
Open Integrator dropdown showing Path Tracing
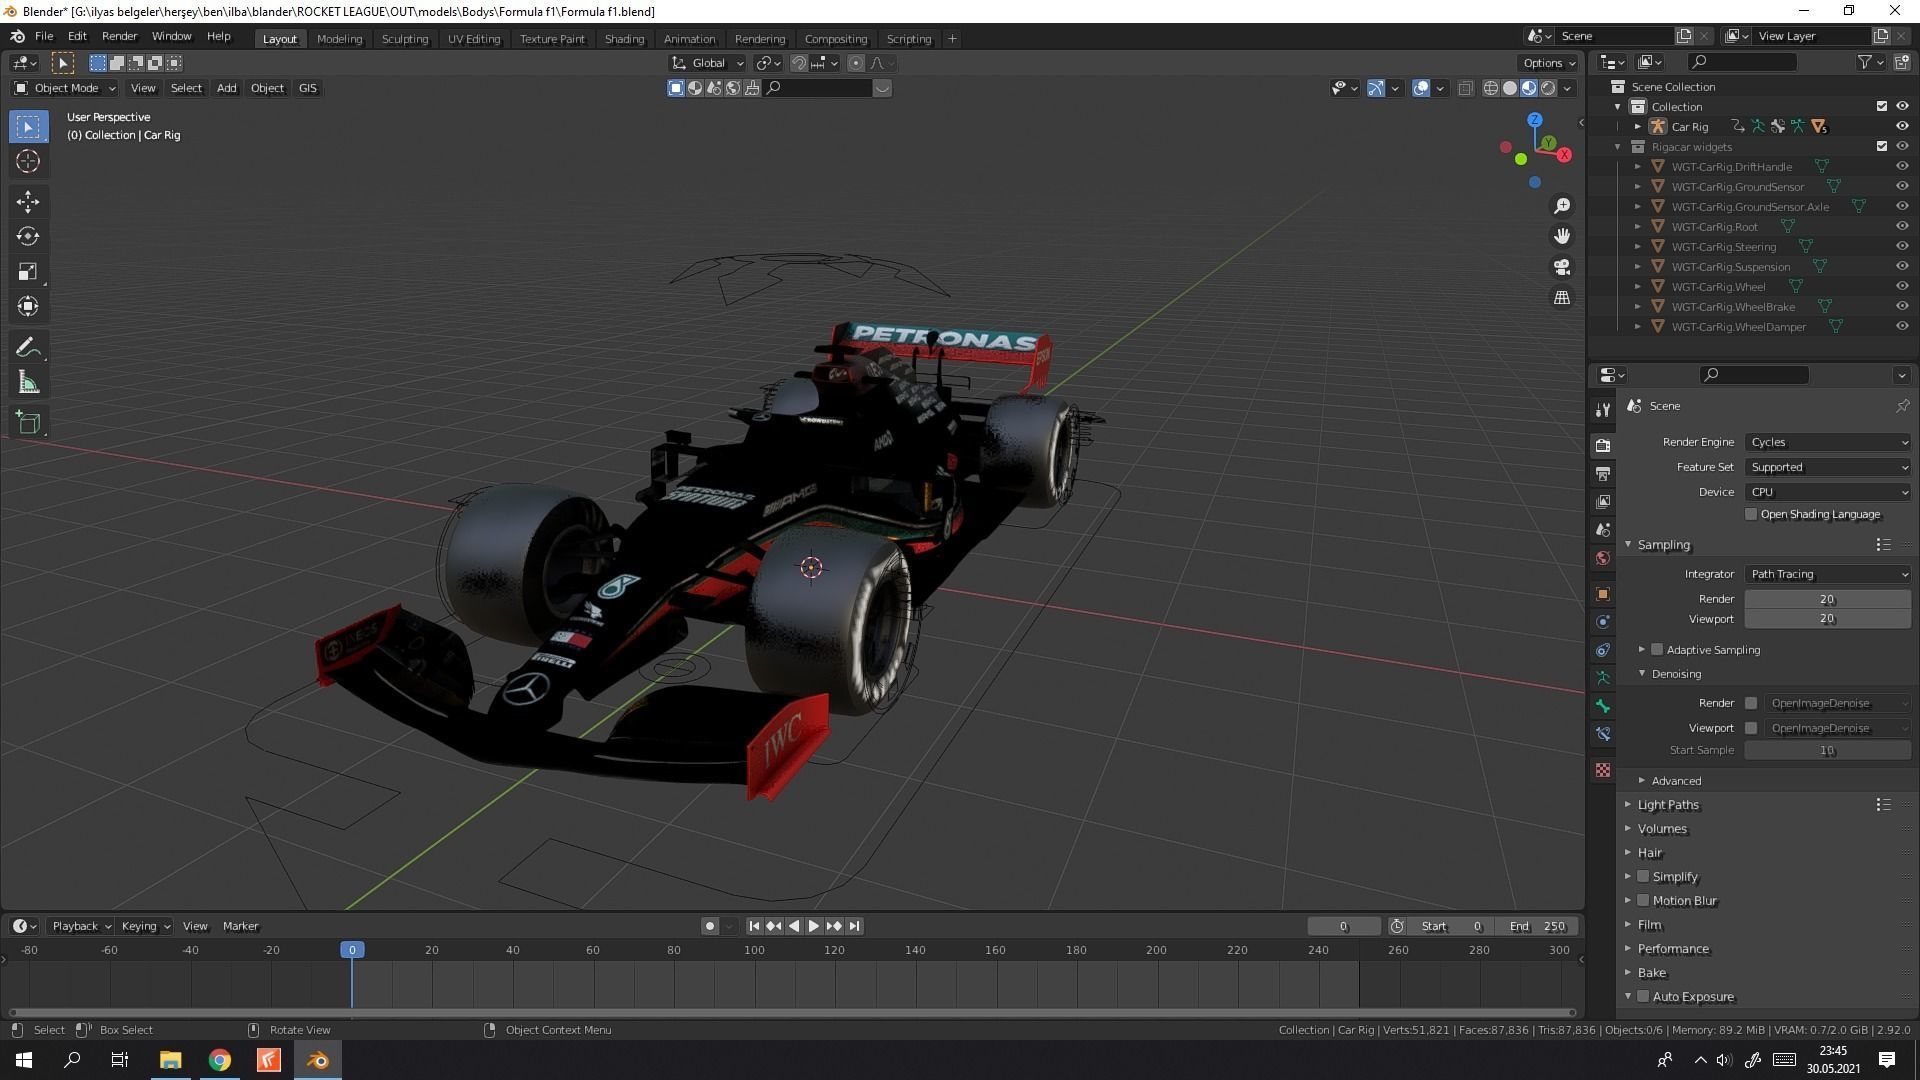[1828, 574]
